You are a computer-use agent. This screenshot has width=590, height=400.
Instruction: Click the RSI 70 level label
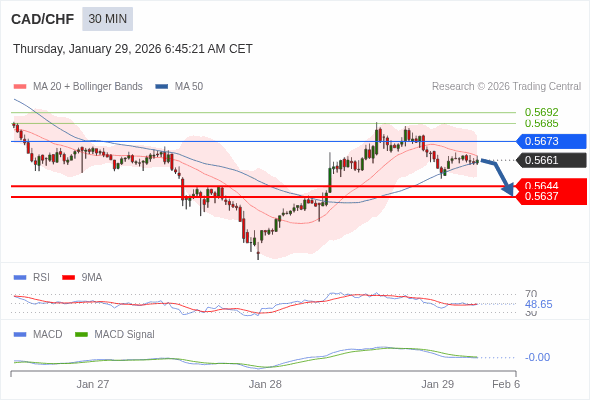(531, 294)
